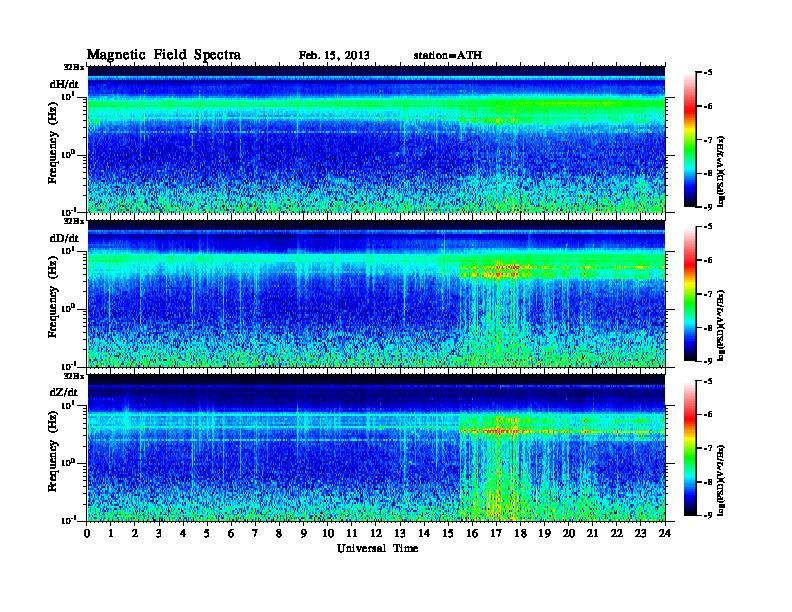Image resolution: width=792 pixels, height=612 pixels.
Task: Click the dZ/dt spectrogram plot area
Action: 376,447
